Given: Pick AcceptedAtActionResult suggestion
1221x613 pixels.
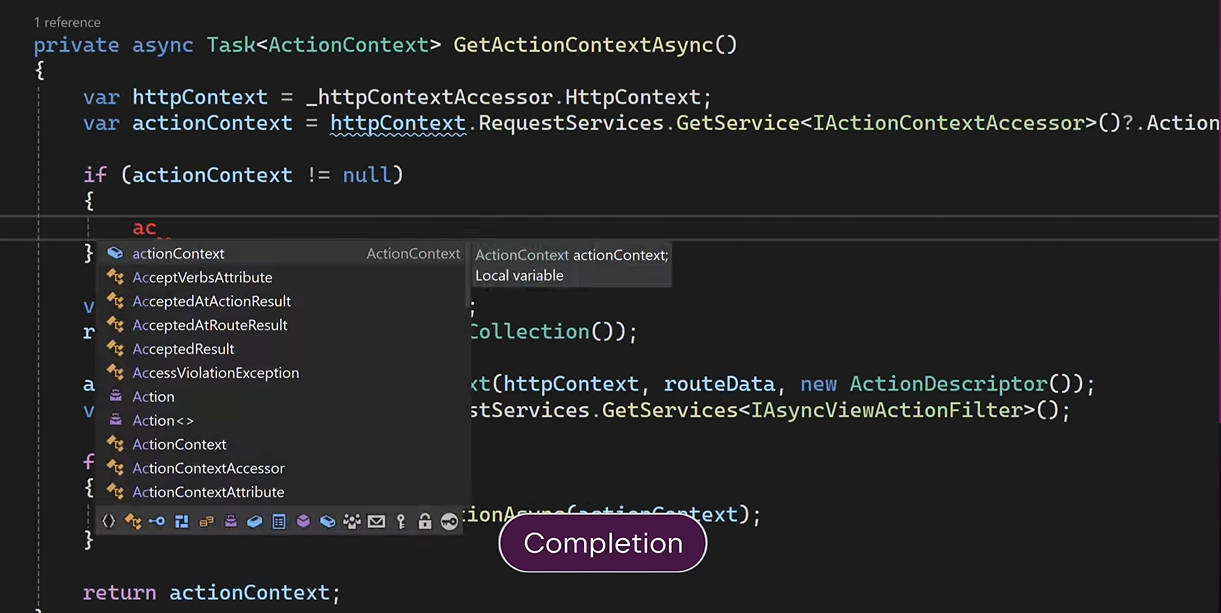Looking at the screenshot, I should tap(211, 301).
